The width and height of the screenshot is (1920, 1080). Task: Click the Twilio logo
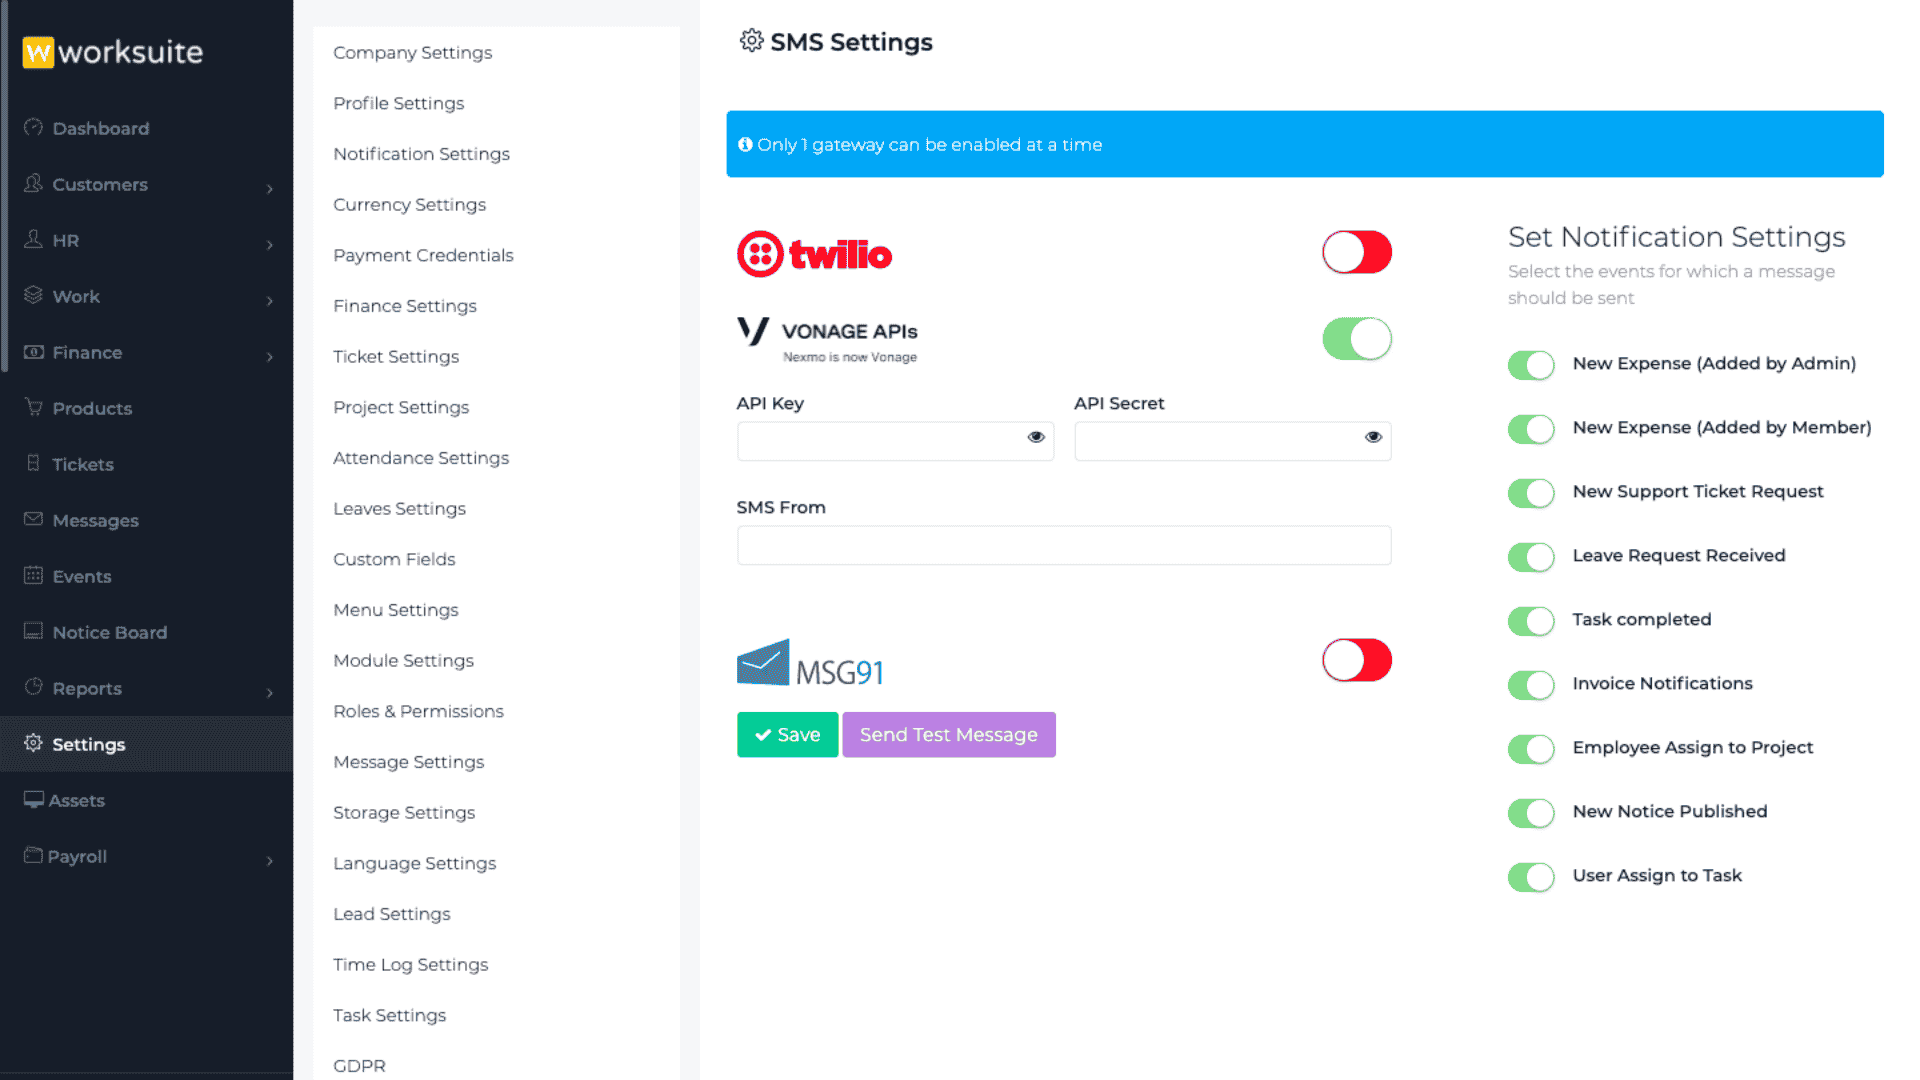tap(814, 254)
